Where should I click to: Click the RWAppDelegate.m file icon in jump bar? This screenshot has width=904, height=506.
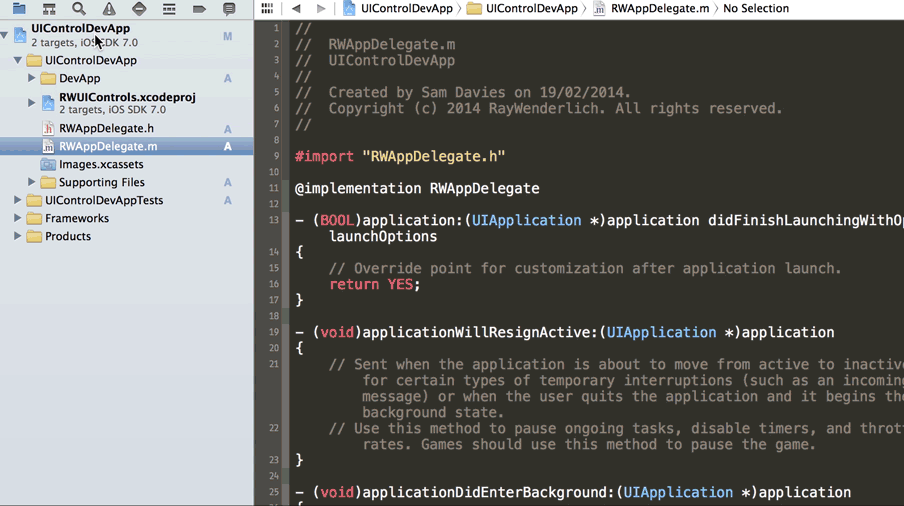(x=600, y=8)
